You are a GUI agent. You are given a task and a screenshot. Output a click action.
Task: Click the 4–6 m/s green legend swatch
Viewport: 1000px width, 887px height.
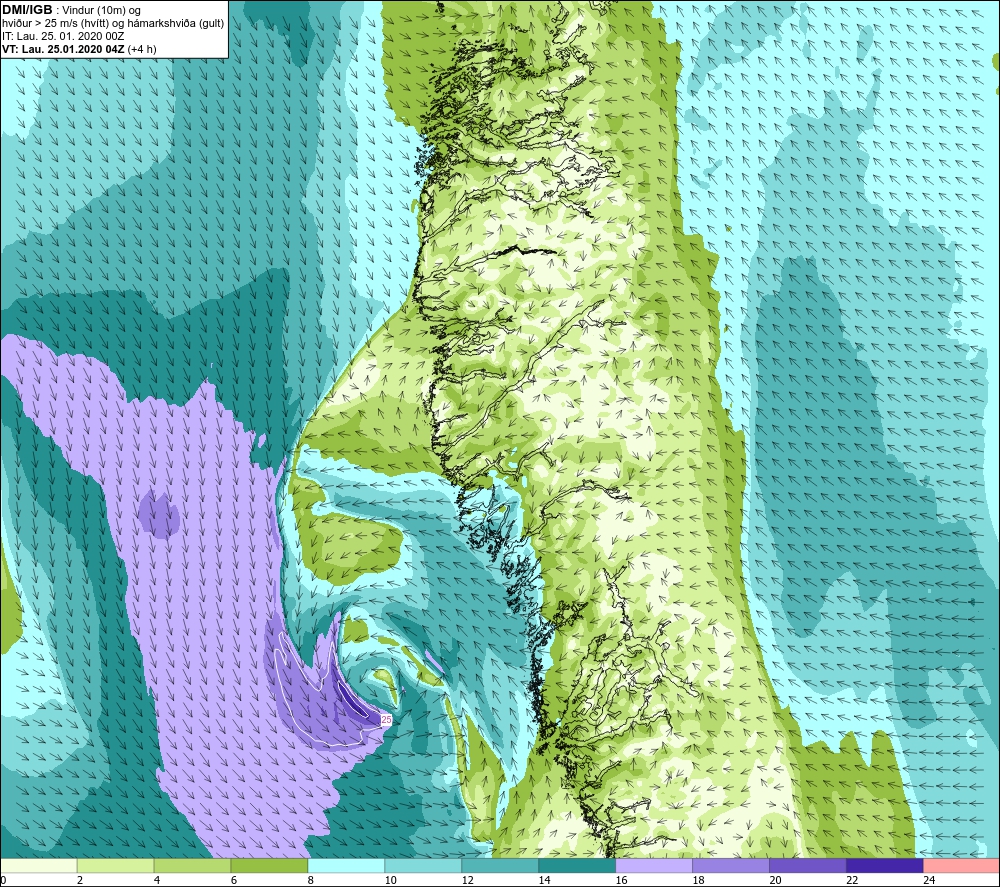tap(192, 866)
